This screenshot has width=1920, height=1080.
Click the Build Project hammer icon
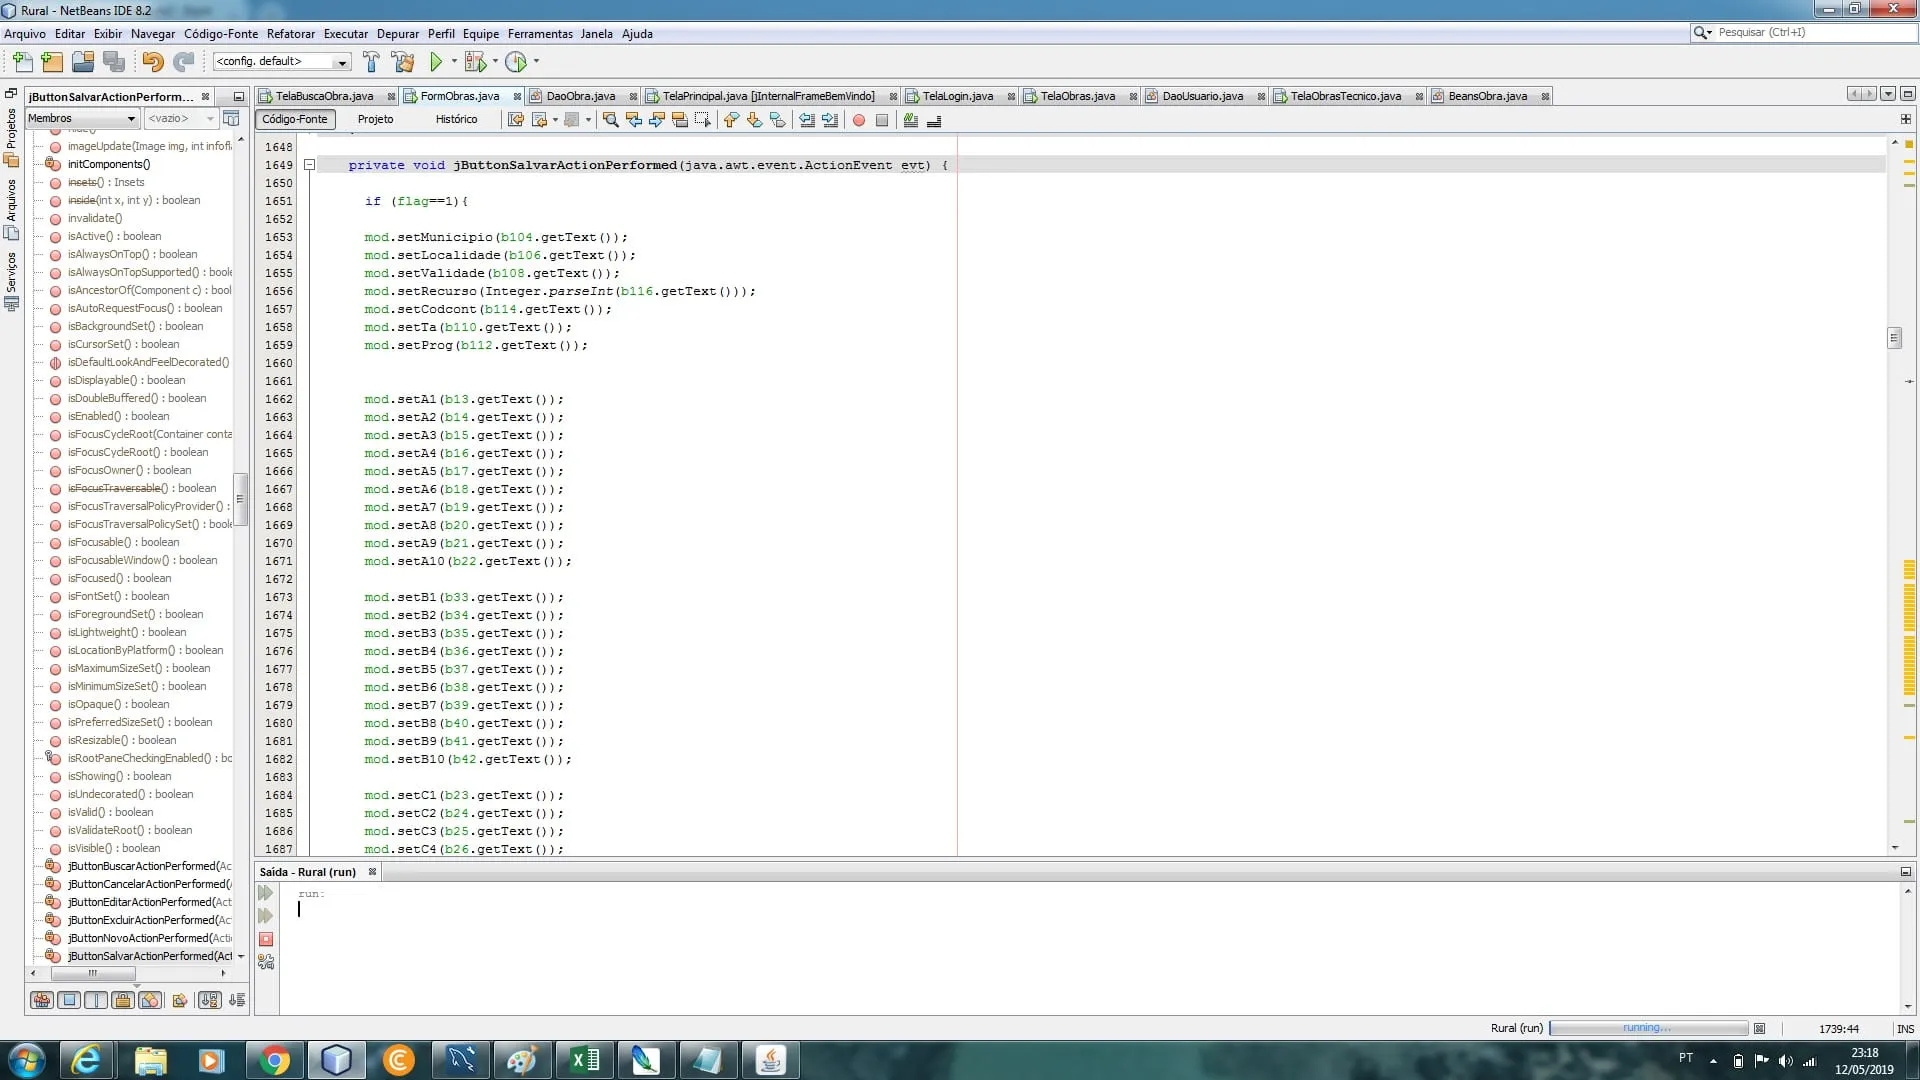pos(371,62)
